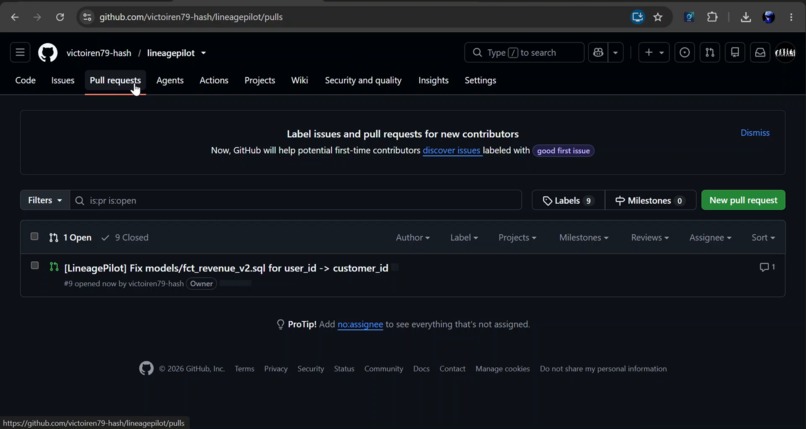Image resolution: width=806 pixels, height=429 pixels.
Task: Click the footer GitHub logo
Action: (146, 368)
